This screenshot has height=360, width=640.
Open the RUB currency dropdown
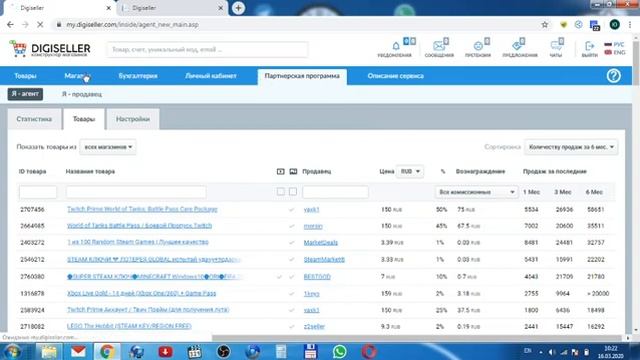point(410,171)
